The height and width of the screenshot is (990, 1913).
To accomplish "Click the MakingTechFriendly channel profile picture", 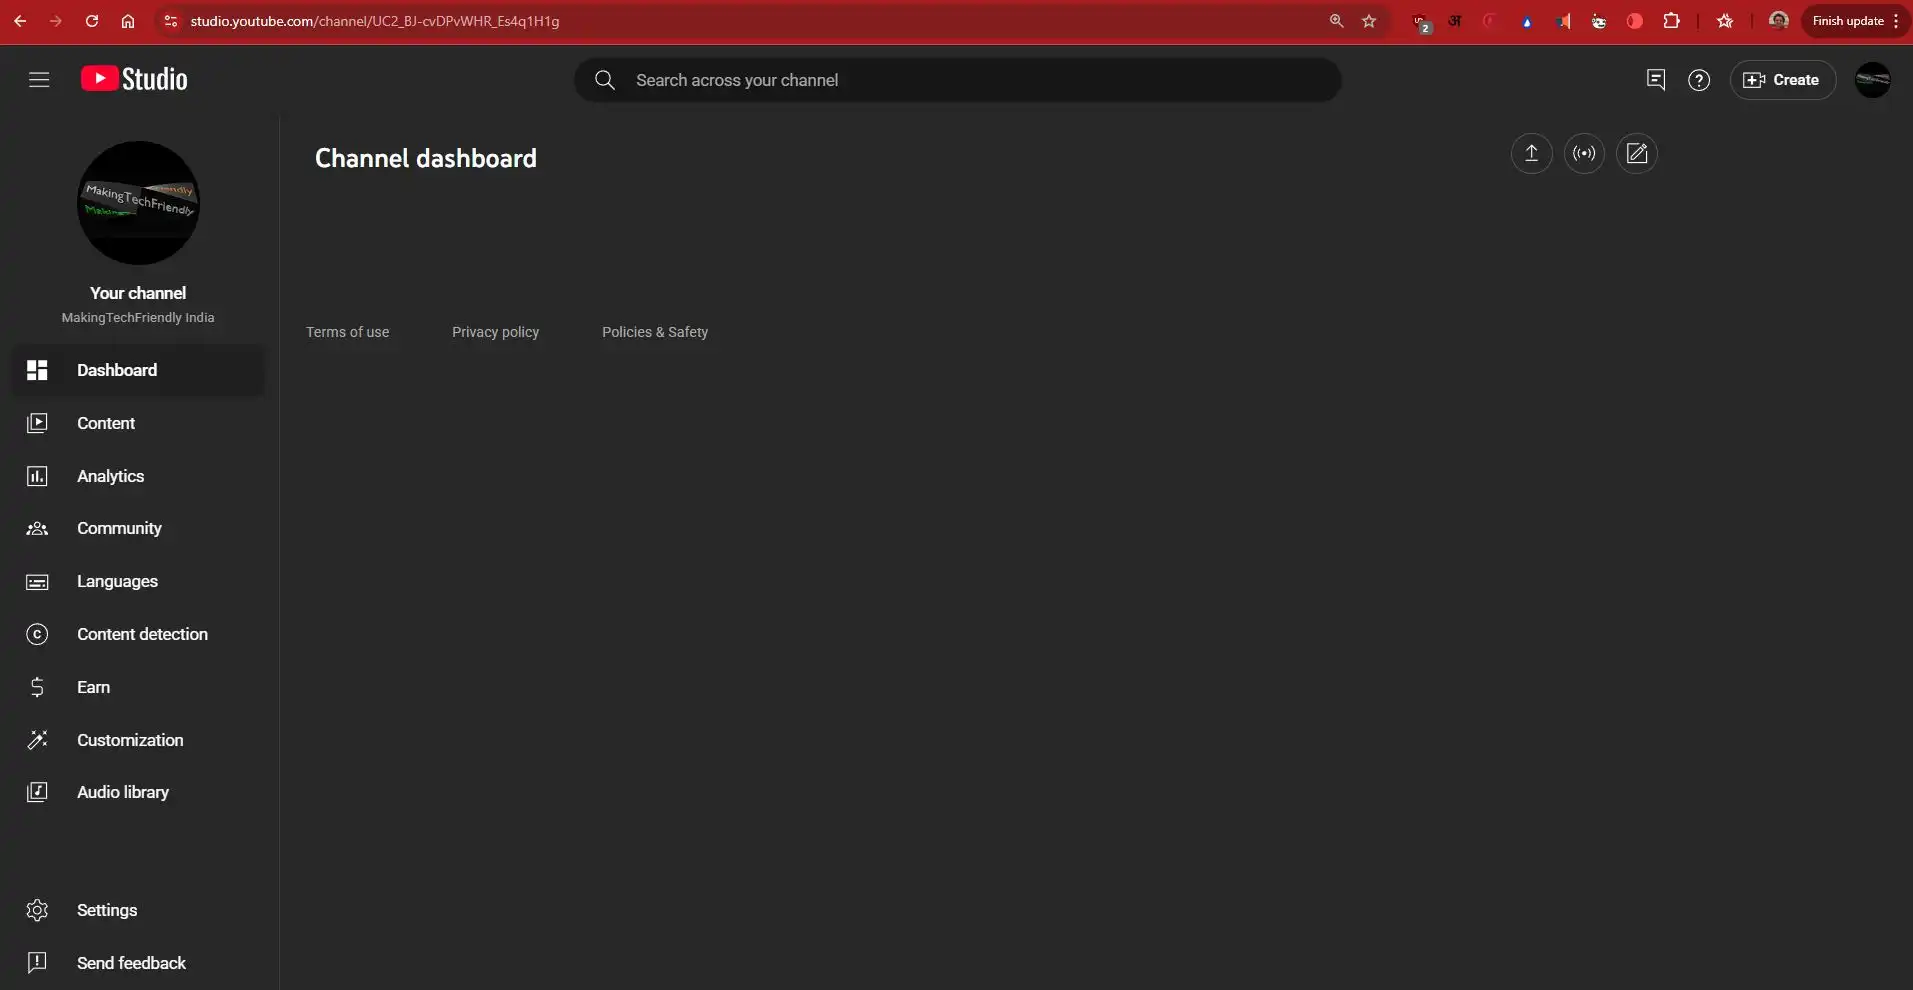I will pos(138,203).
